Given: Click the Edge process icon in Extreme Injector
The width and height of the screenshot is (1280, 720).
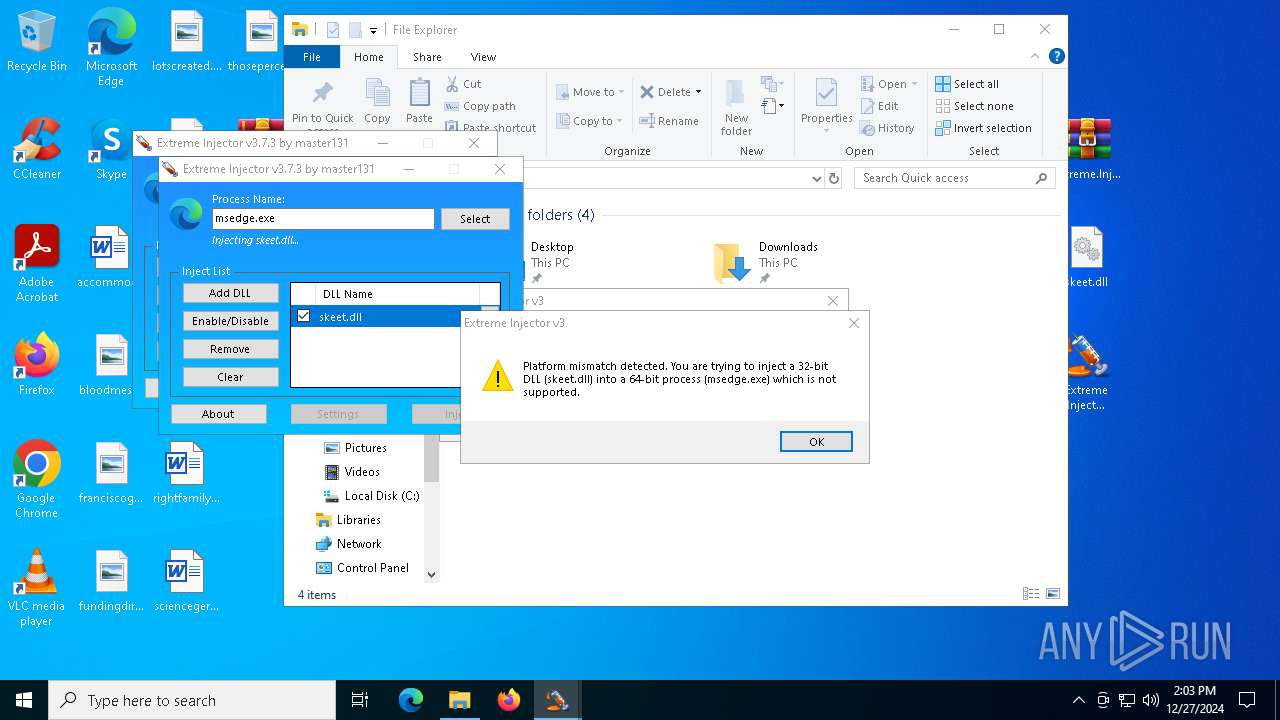Looking at the screenshot, I should point(186,215).
